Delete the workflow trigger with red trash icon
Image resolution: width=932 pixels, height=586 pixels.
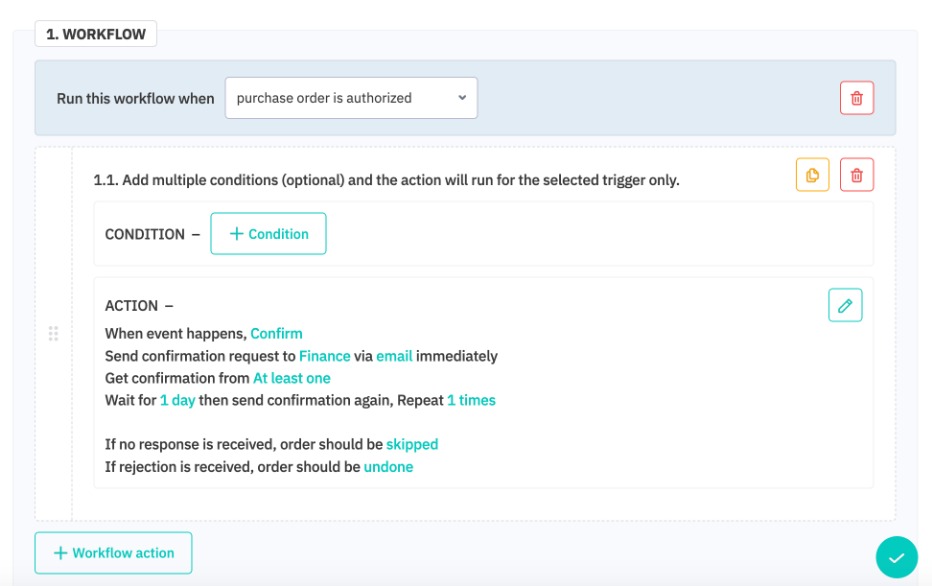[x=856, y=98]
